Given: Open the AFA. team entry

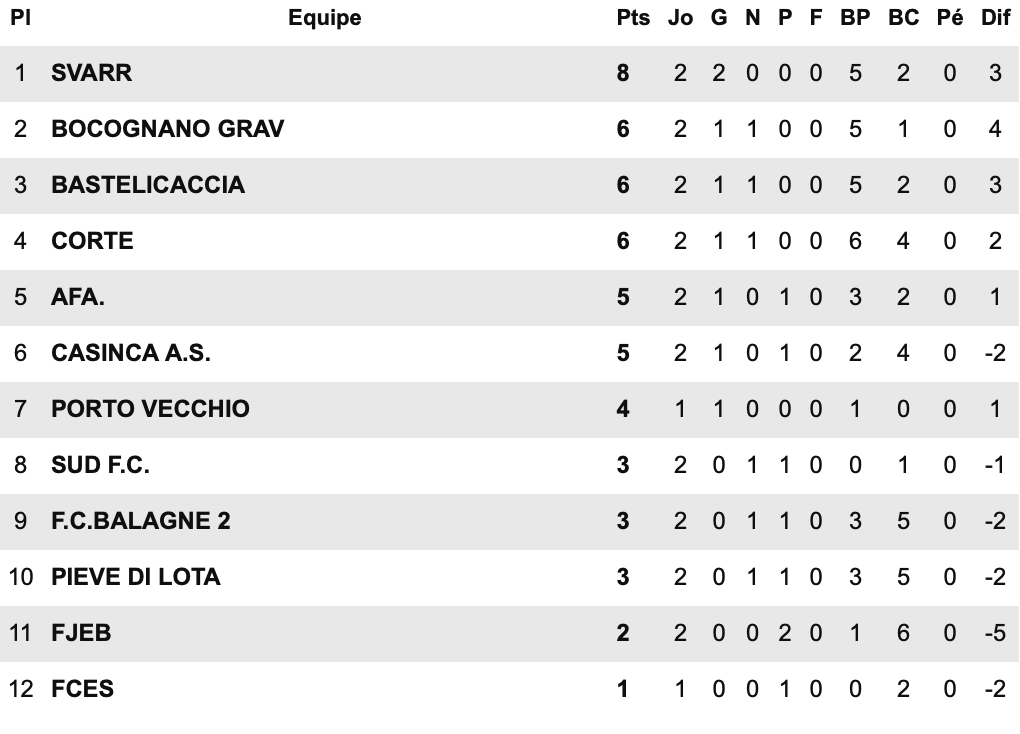Looking at the screenshot, I should coord(78,297).
